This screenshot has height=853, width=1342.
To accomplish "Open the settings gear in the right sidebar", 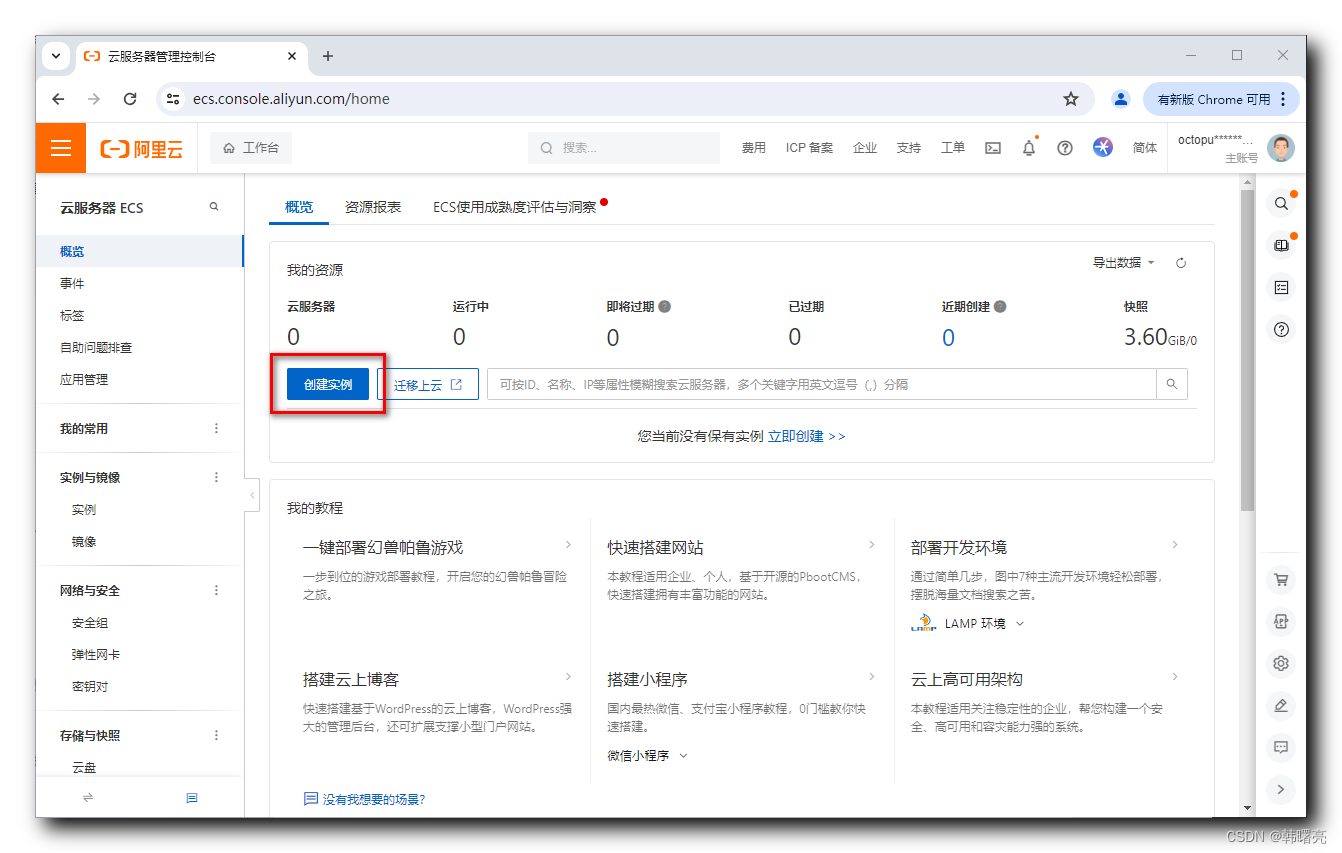I will tap(1281, 663).
